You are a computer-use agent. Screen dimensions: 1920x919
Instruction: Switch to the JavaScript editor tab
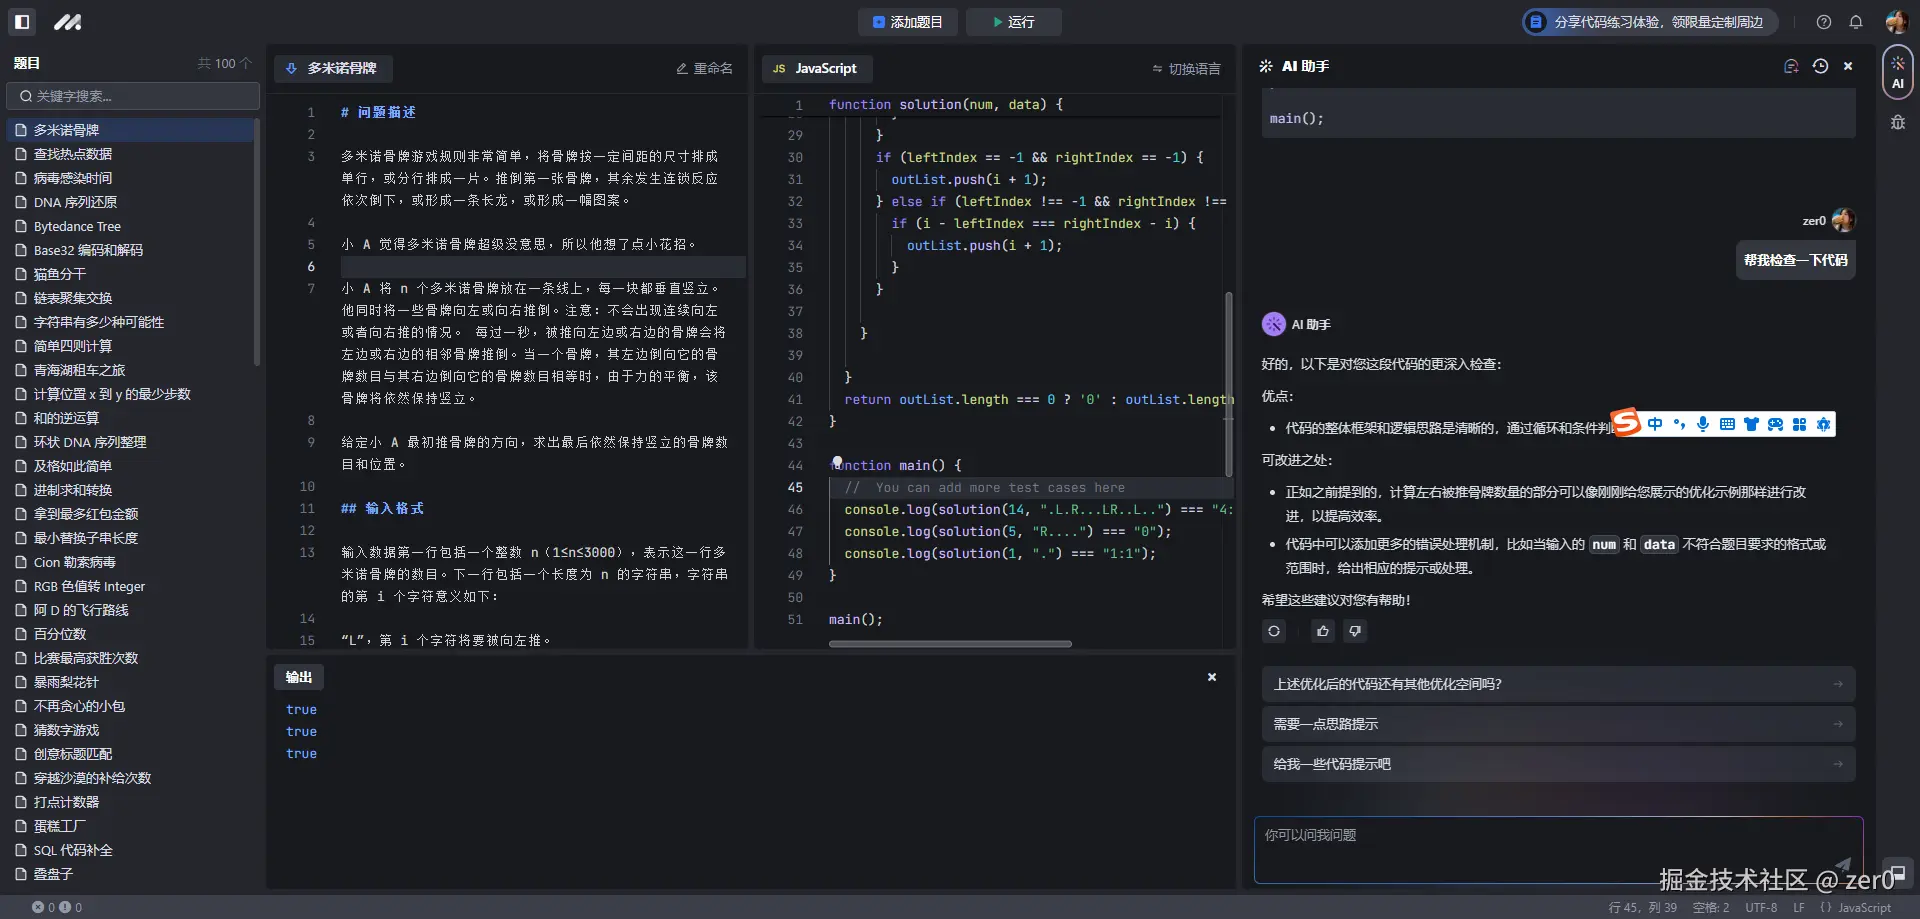[x=816, y=68]
